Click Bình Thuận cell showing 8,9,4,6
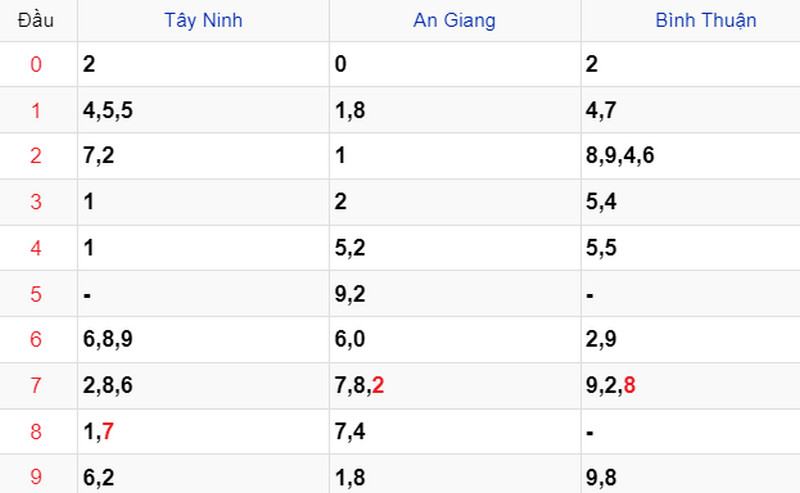Viewport: 800px width, 493px height. [620, 157]
